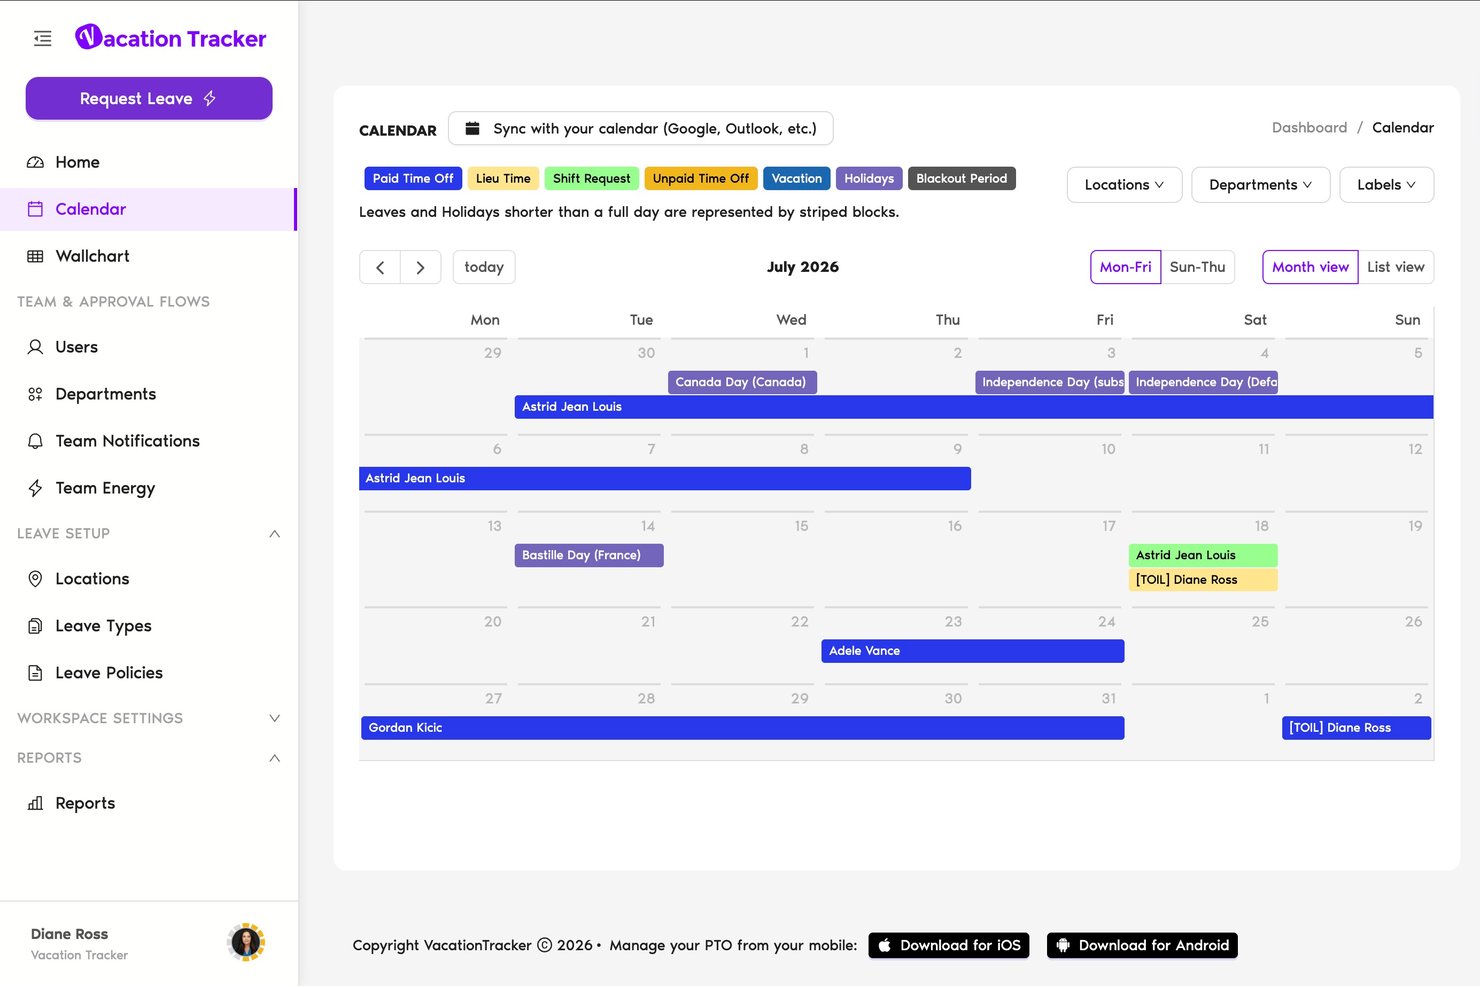Click the Wallchart grid icon
This screenshot has width=1480, height=987.
pos(35,256)
